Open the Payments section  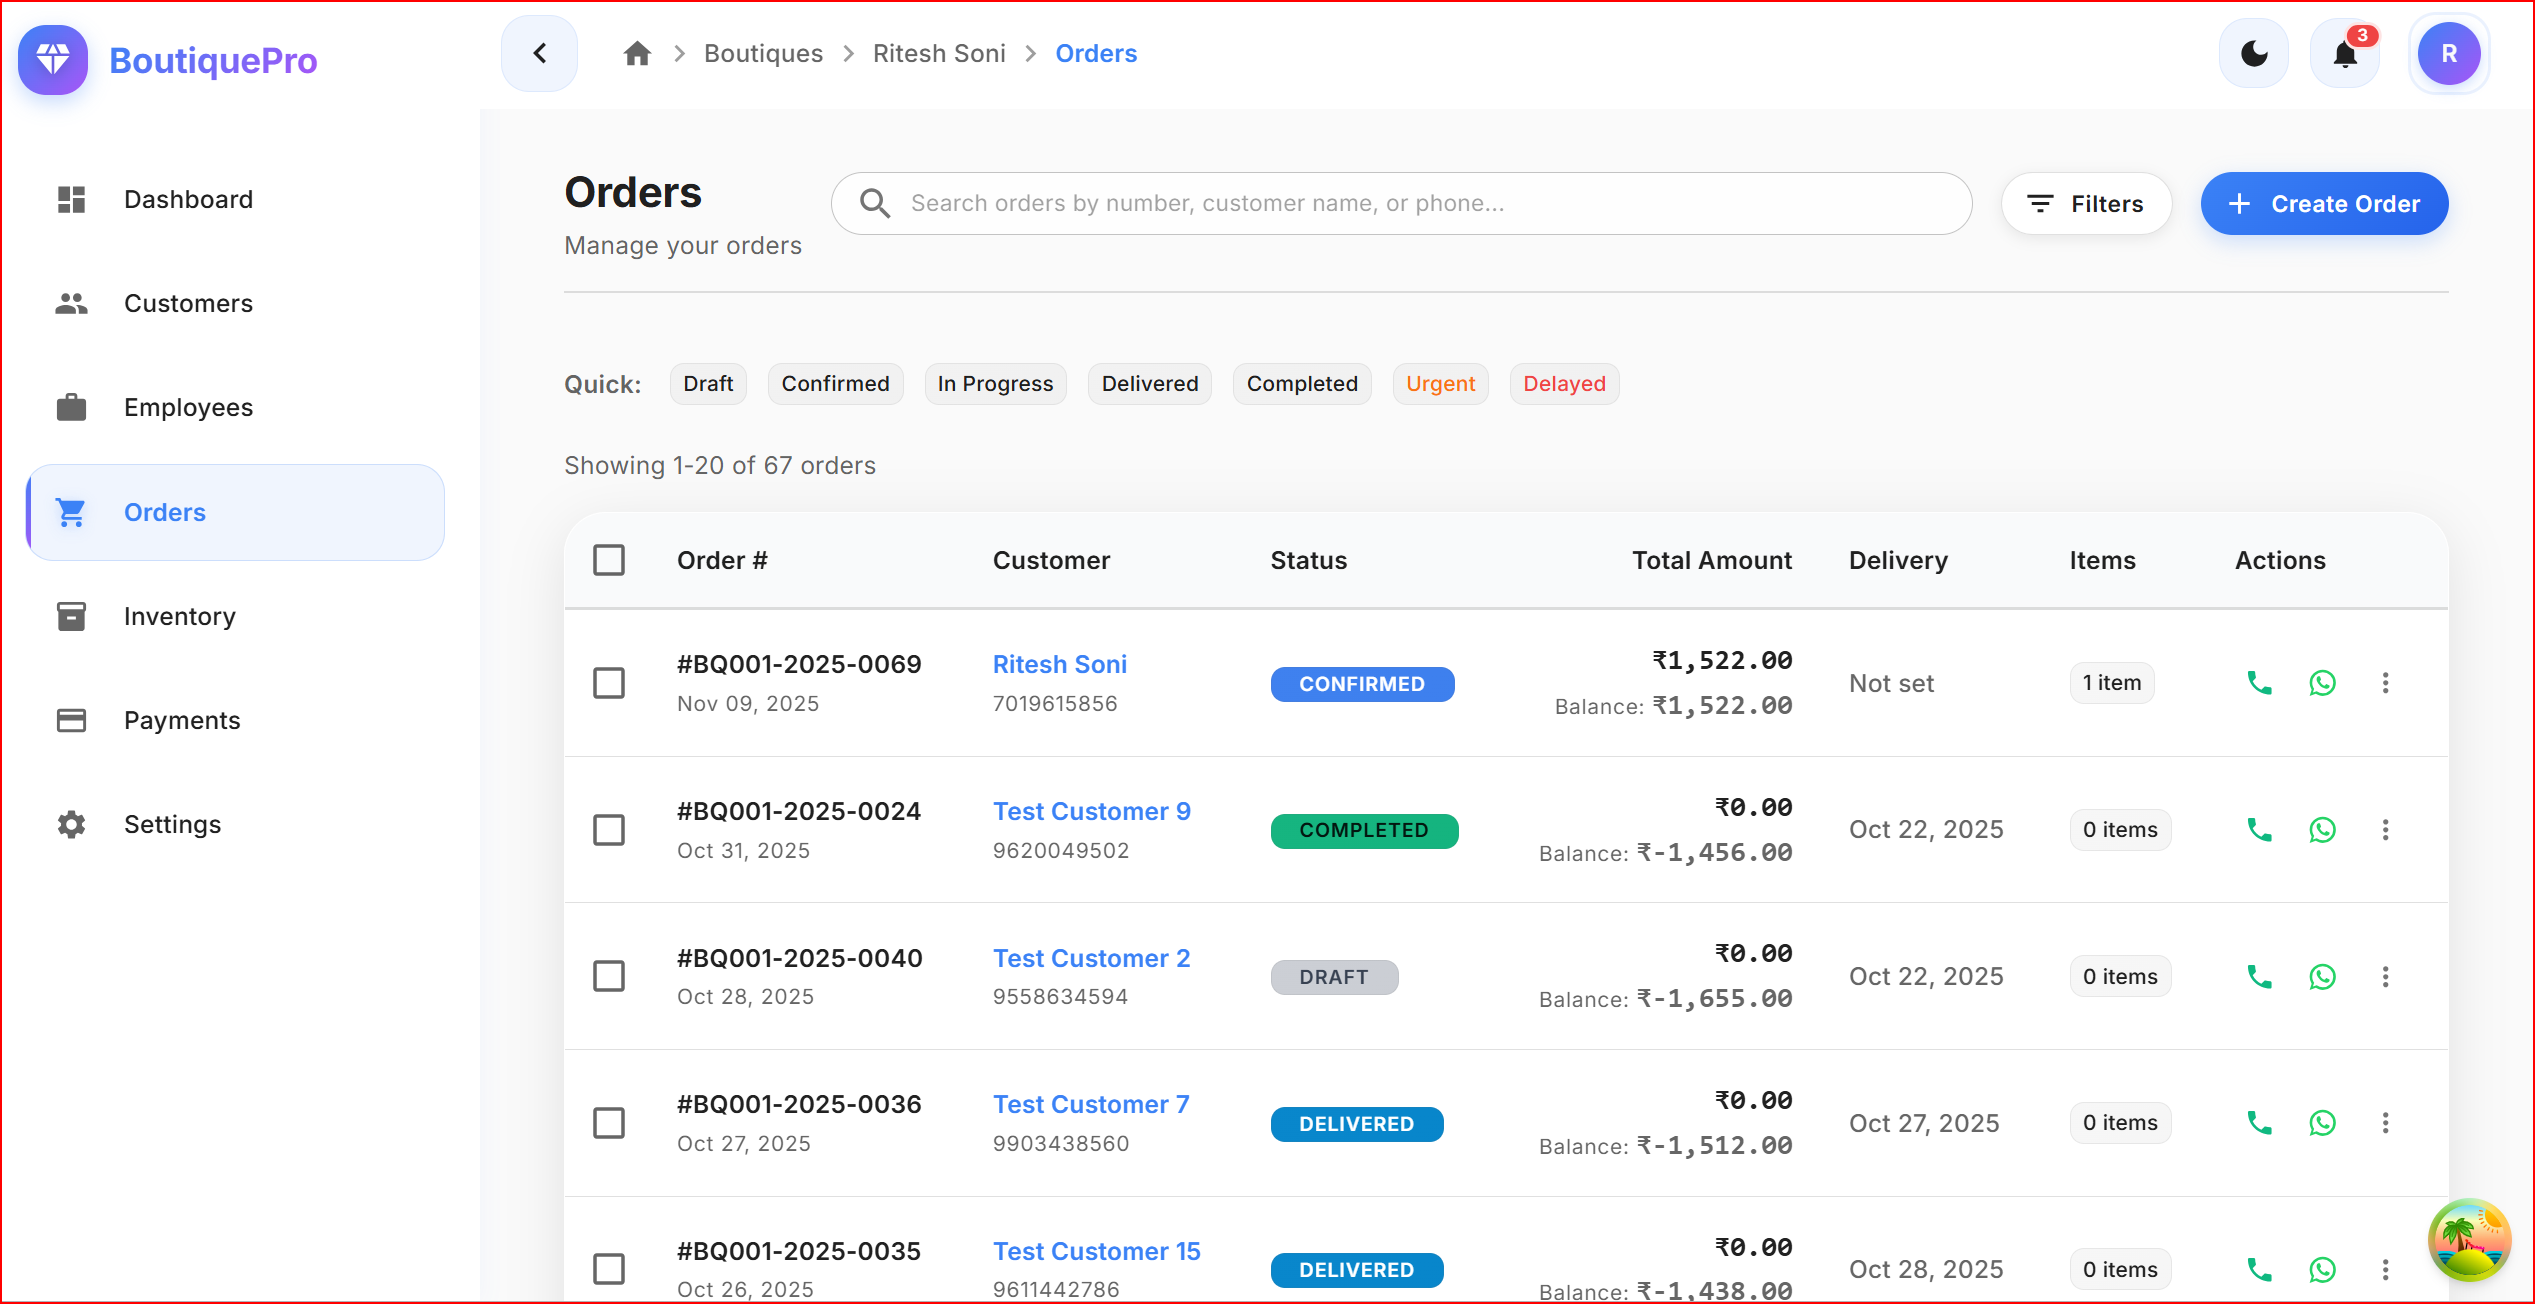tap(181, 720)
